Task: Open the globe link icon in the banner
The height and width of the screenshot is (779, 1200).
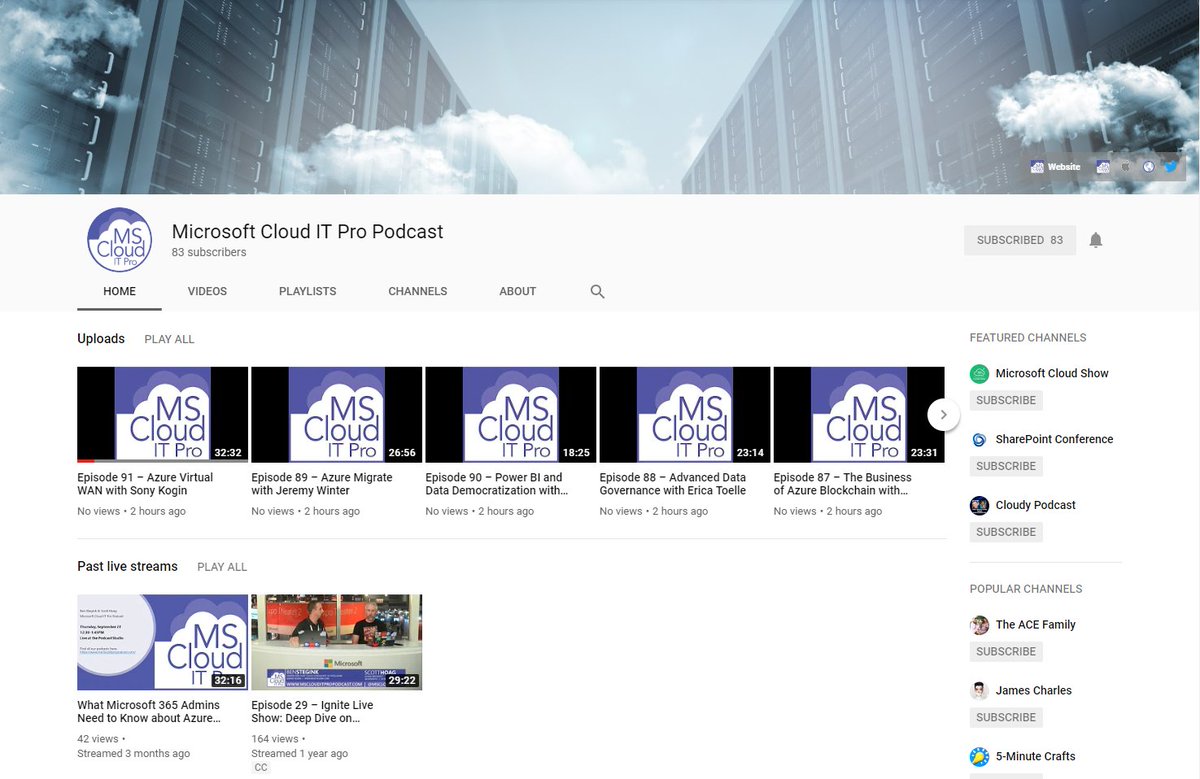Action: [x=1150, y=166]
